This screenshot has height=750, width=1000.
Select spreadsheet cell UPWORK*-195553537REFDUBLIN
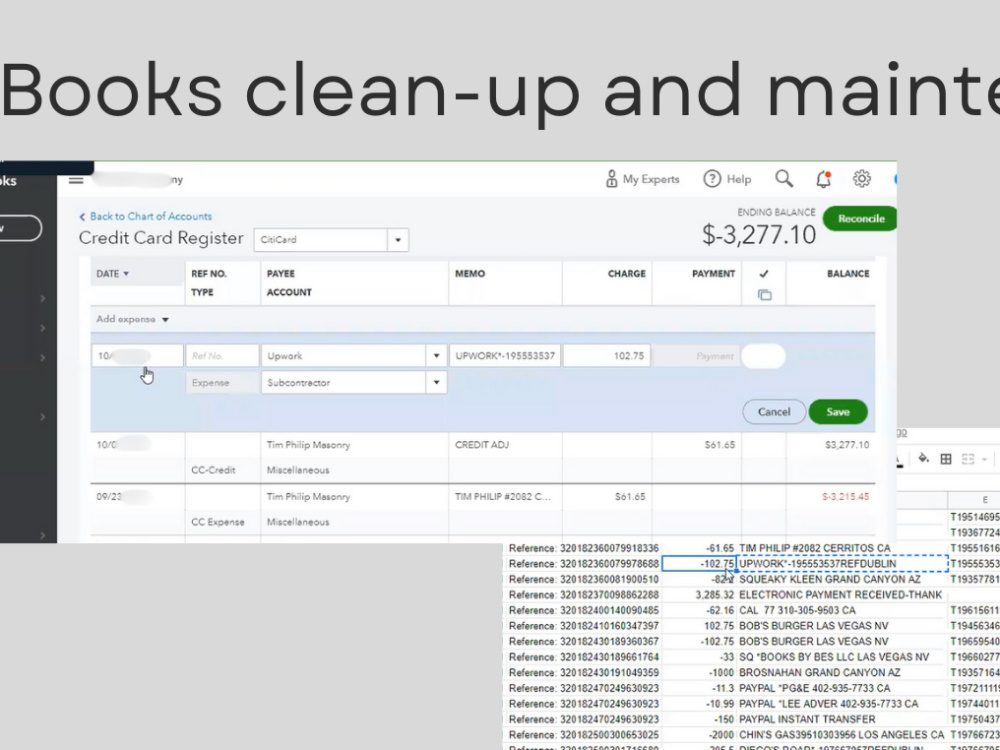(842, 564)
